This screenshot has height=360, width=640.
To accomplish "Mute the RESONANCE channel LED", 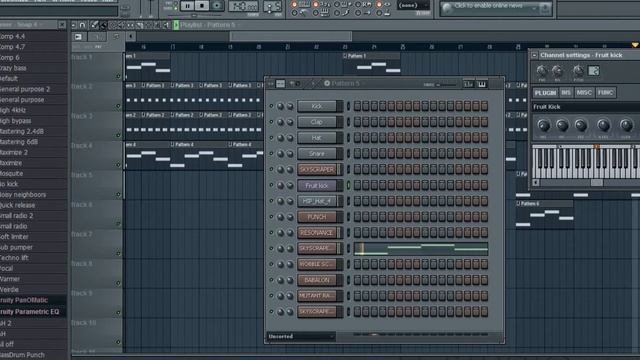I will tap(271, 233).
